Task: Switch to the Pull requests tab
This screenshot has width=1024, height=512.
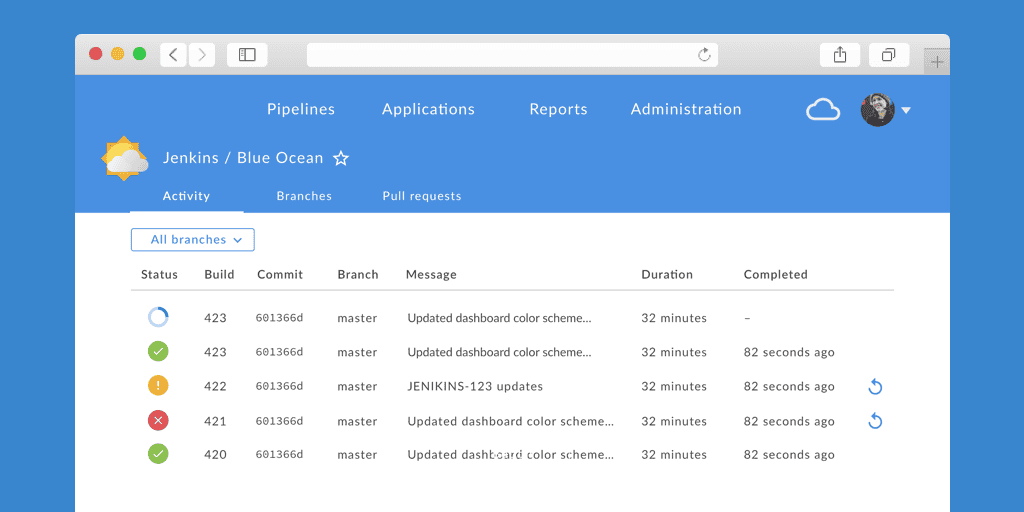Action: pyautogui.click(x=422, y=196)
